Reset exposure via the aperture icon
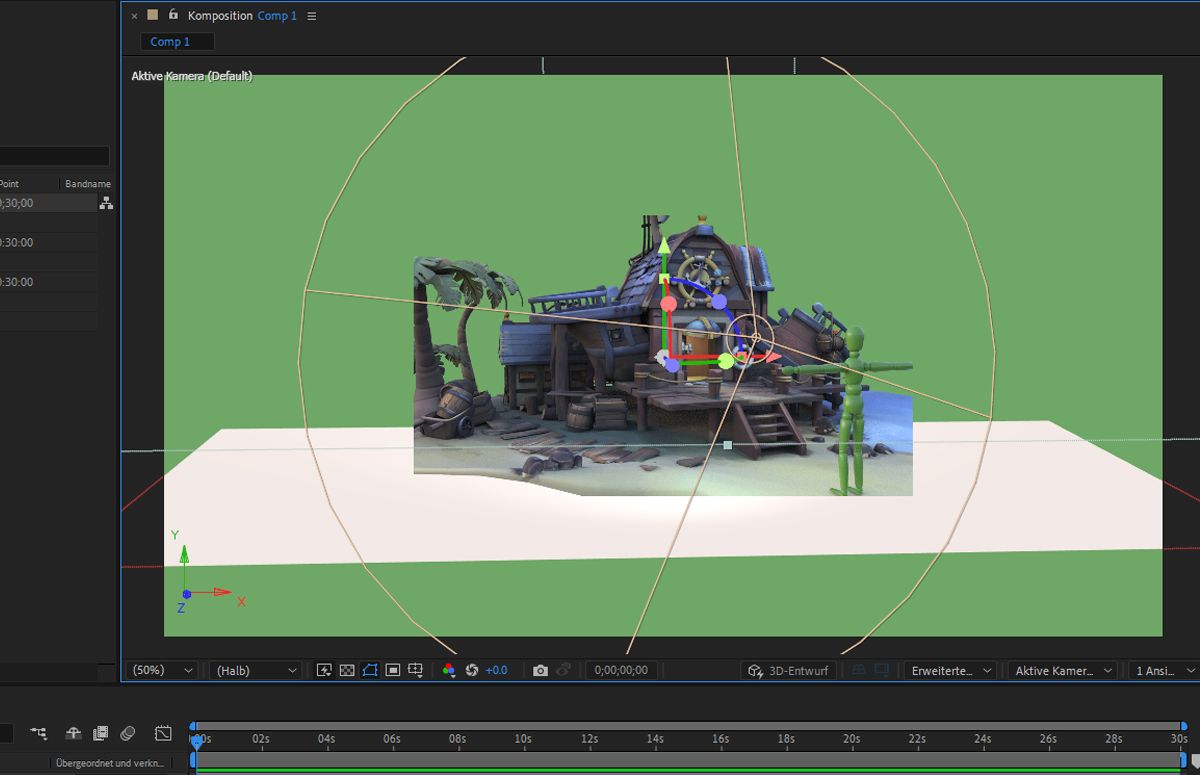Screen dimensions: 1200x775 pos(471,670)
